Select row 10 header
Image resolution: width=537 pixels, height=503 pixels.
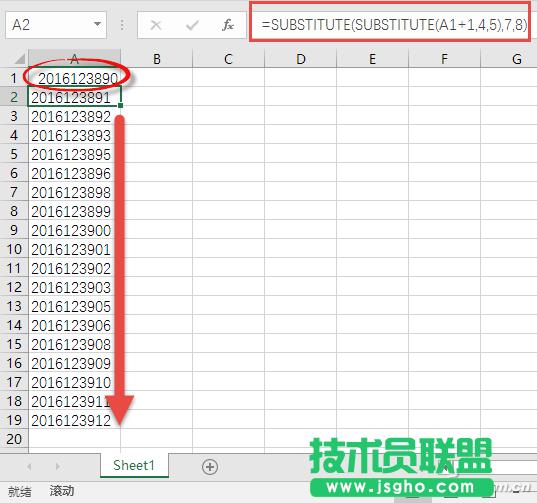(14, 249)
